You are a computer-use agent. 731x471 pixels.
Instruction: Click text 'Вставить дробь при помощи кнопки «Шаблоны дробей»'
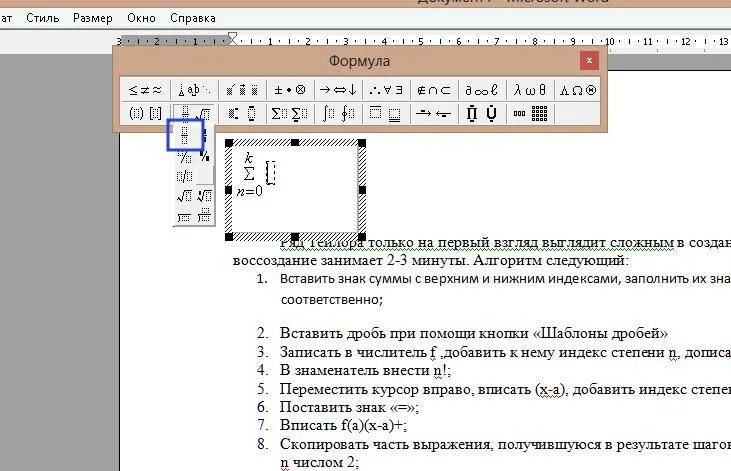click(474, 333)
